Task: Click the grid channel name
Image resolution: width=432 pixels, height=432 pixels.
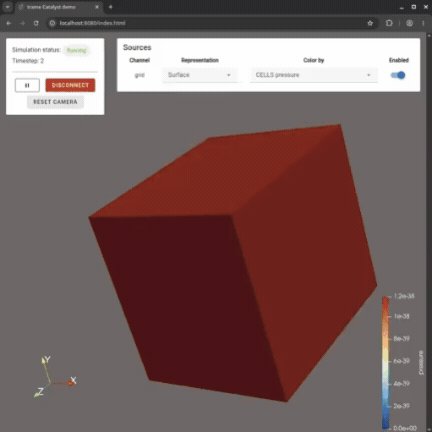Action: click(139, 75)
